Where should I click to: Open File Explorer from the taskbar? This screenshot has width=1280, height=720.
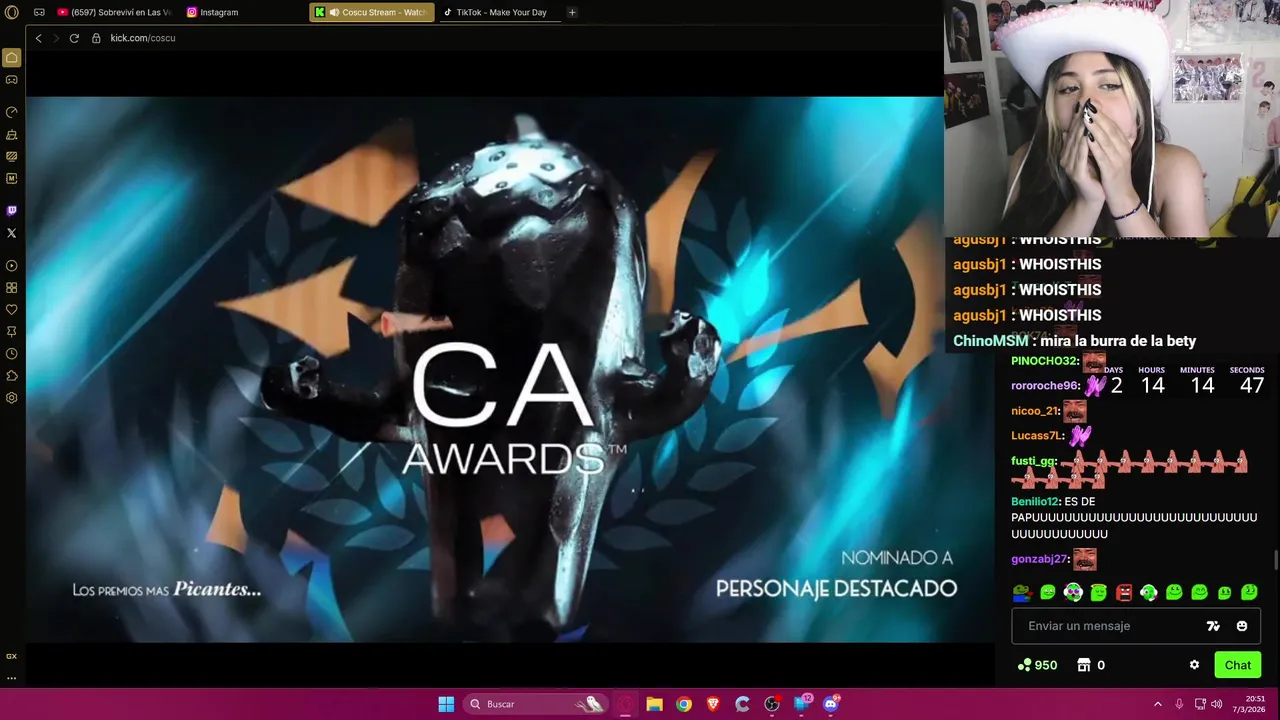[x=654, y=704]
